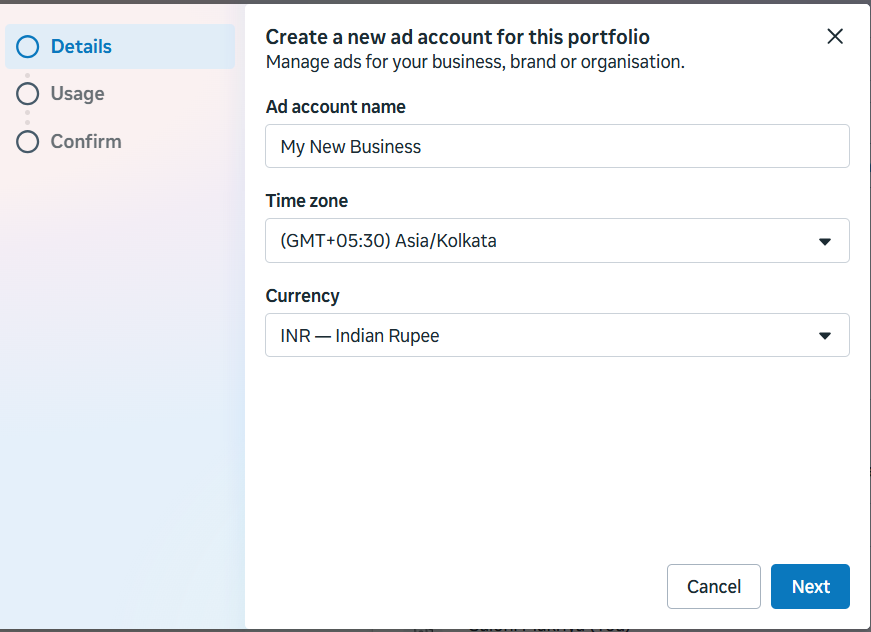Click Next to proceed
871x632 pixels.
(810, 586)
